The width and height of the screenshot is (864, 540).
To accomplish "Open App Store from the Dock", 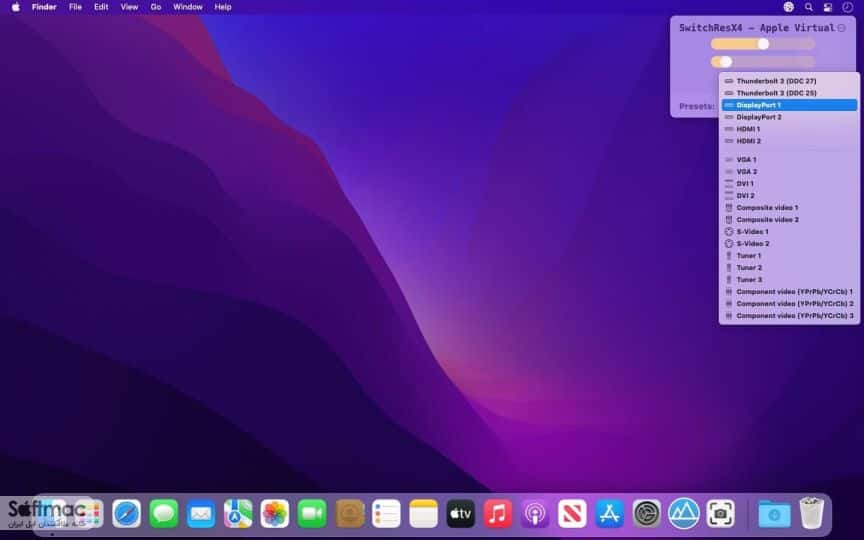I will 609,514.
